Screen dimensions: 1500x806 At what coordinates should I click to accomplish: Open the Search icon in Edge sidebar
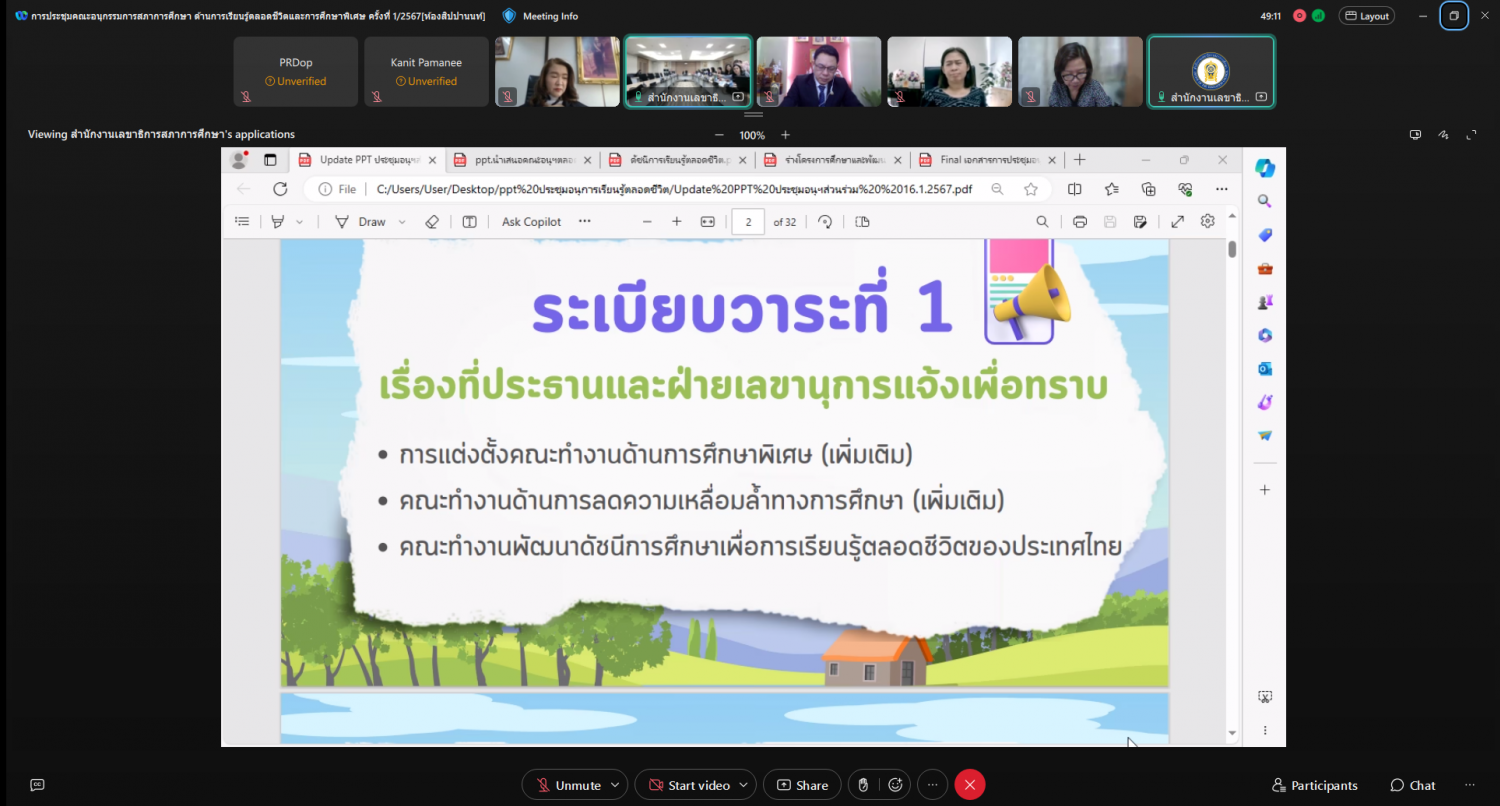point(1265,201)
